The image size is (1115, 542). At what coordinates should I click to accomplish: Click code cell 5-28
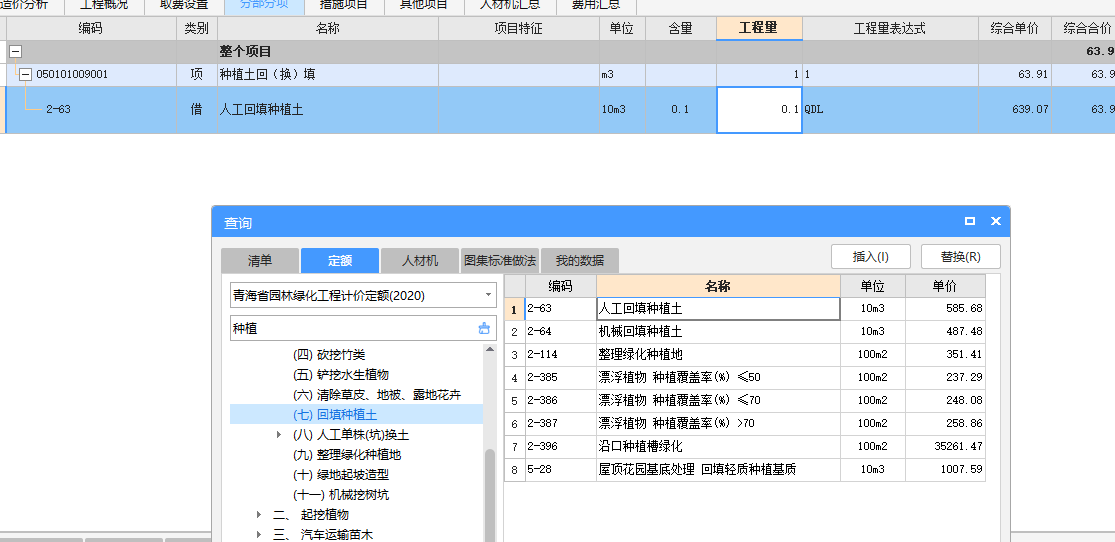pyautogui.click(x=560, y=469)
